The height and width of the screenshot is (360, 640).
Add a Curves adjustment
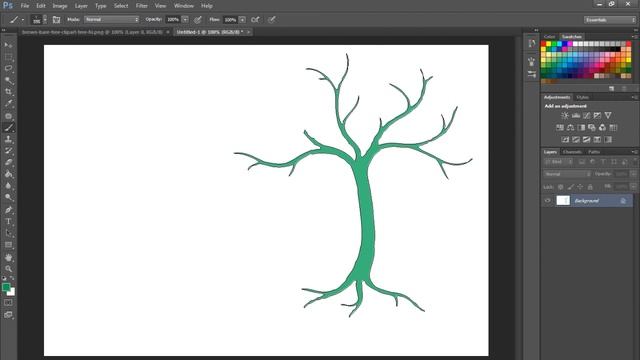[x=587, y=116]
